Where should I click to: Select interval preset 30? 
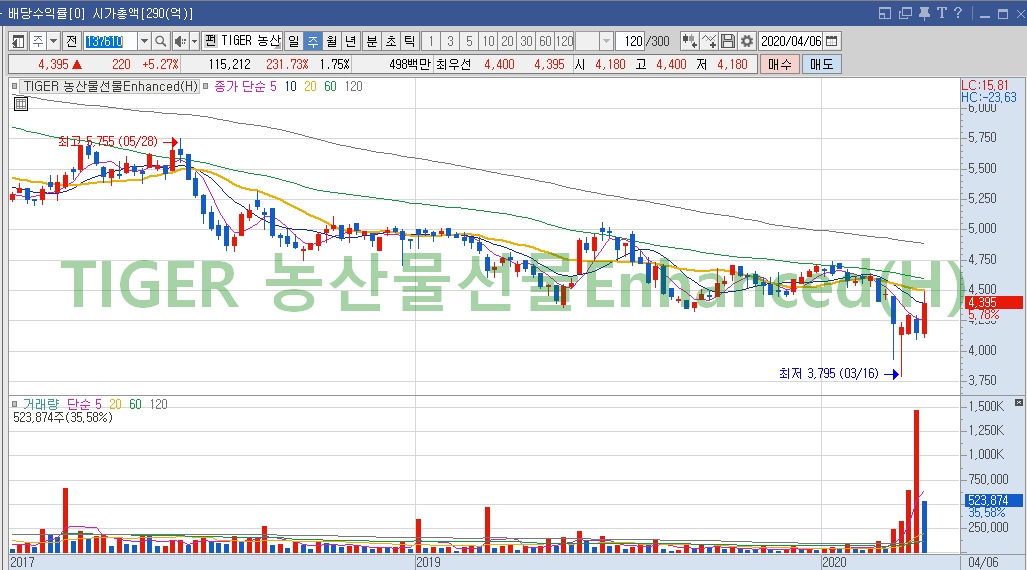click(526, 41)
